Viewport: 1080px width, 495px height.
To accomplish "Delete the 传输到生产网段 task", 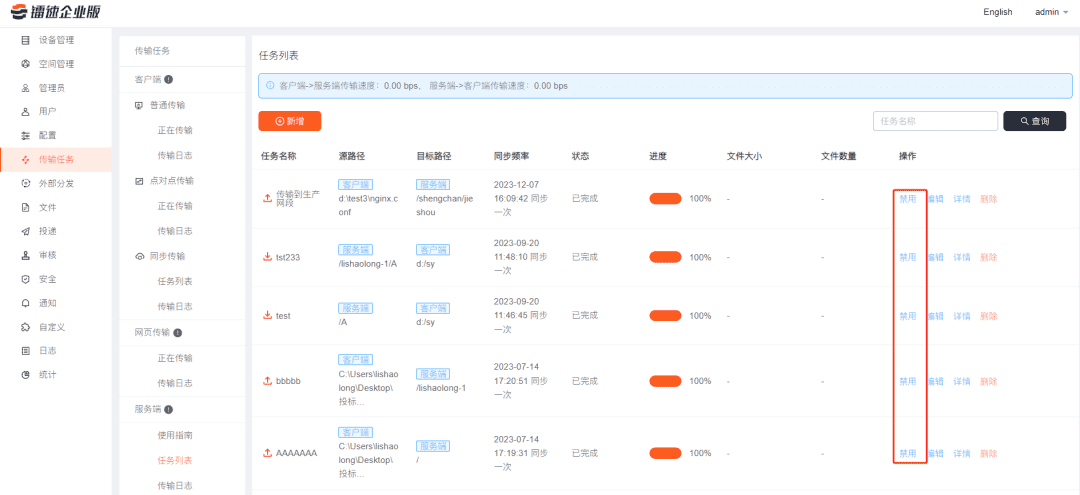I will click(x=988, y=198).
